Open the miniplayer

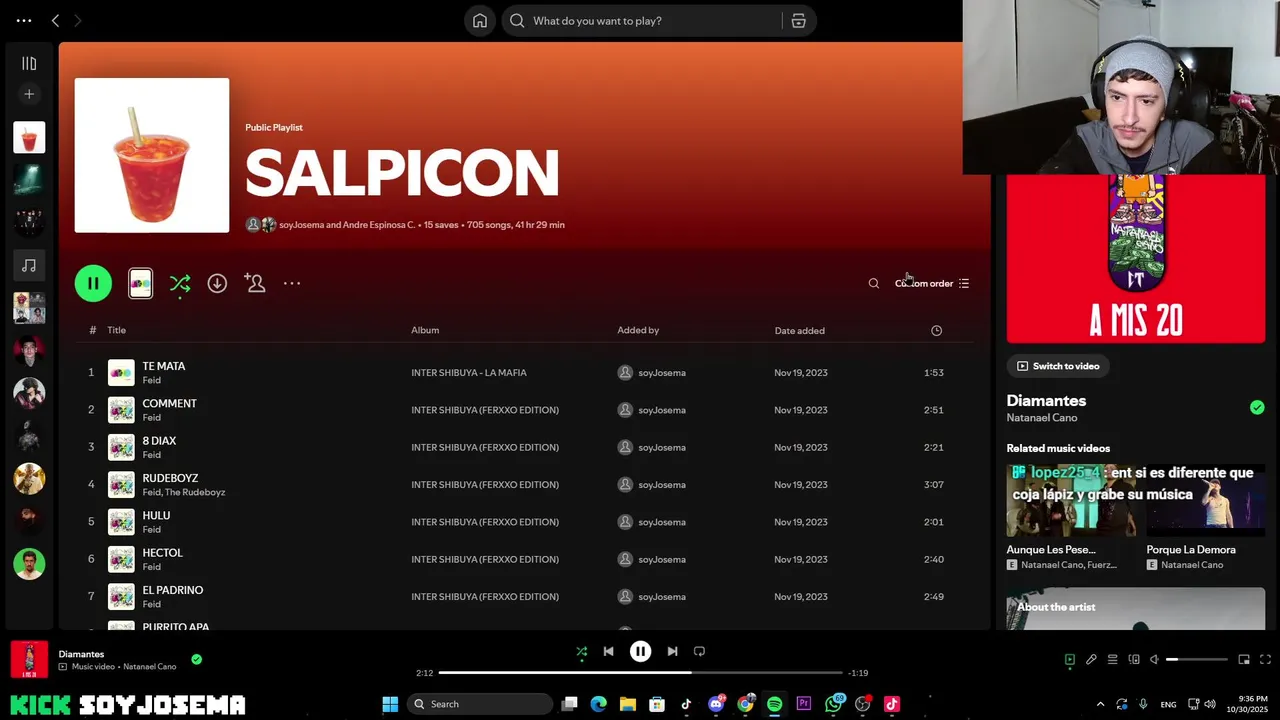click(x=1244, y=660)
